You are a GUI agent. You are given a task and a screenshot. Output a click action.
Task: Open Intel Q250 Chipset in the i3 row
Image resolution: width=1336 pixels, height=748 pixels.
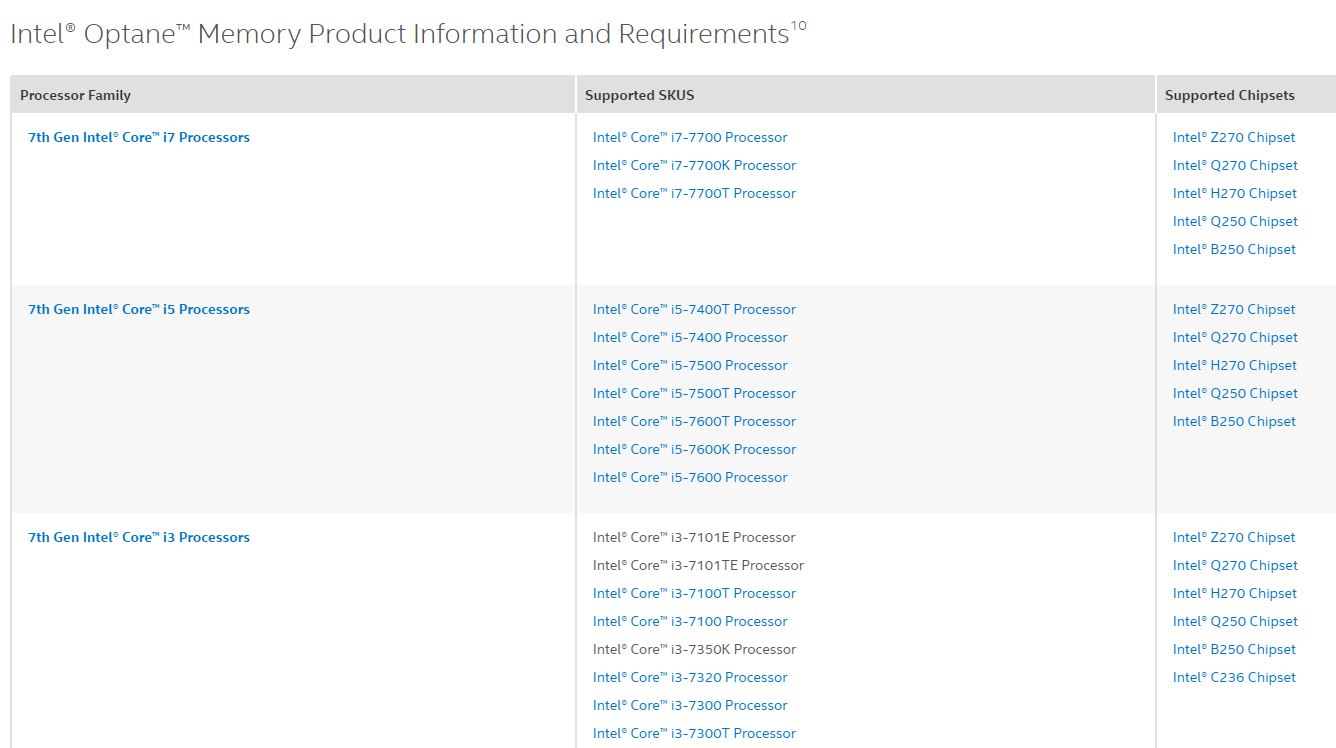pos(1235,622)
